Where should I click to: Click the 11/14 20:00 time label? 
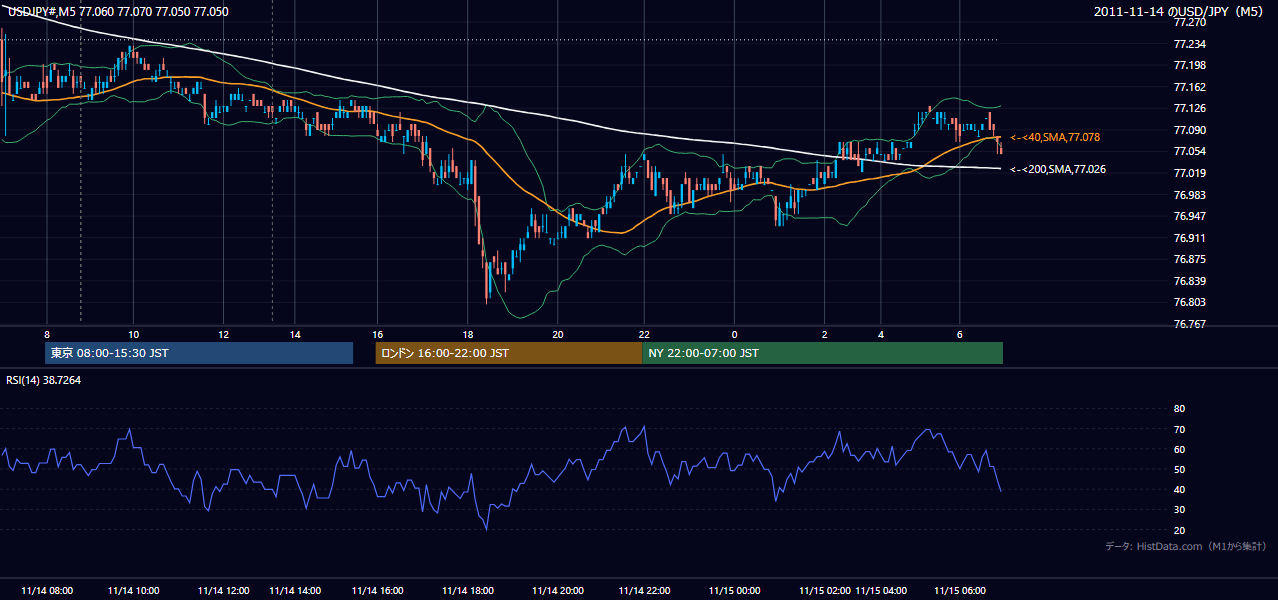point(558,590)
